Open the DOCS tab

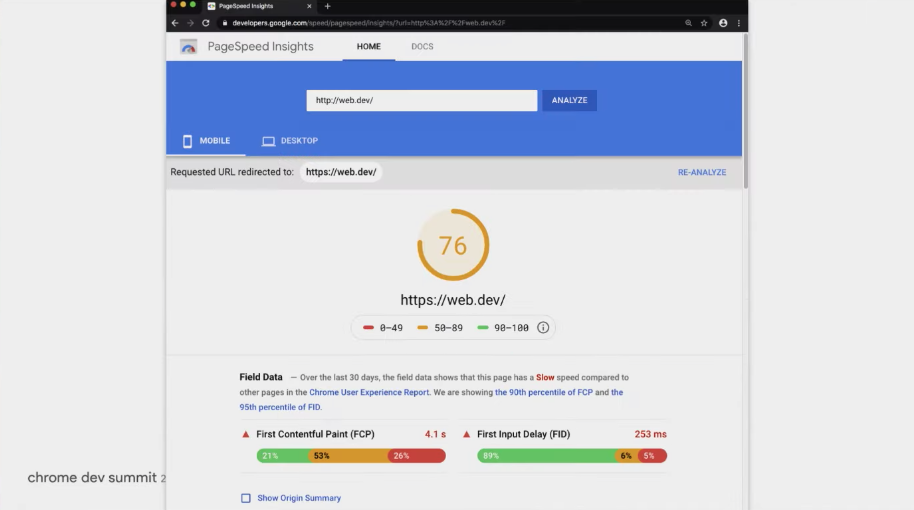[422, 47]
